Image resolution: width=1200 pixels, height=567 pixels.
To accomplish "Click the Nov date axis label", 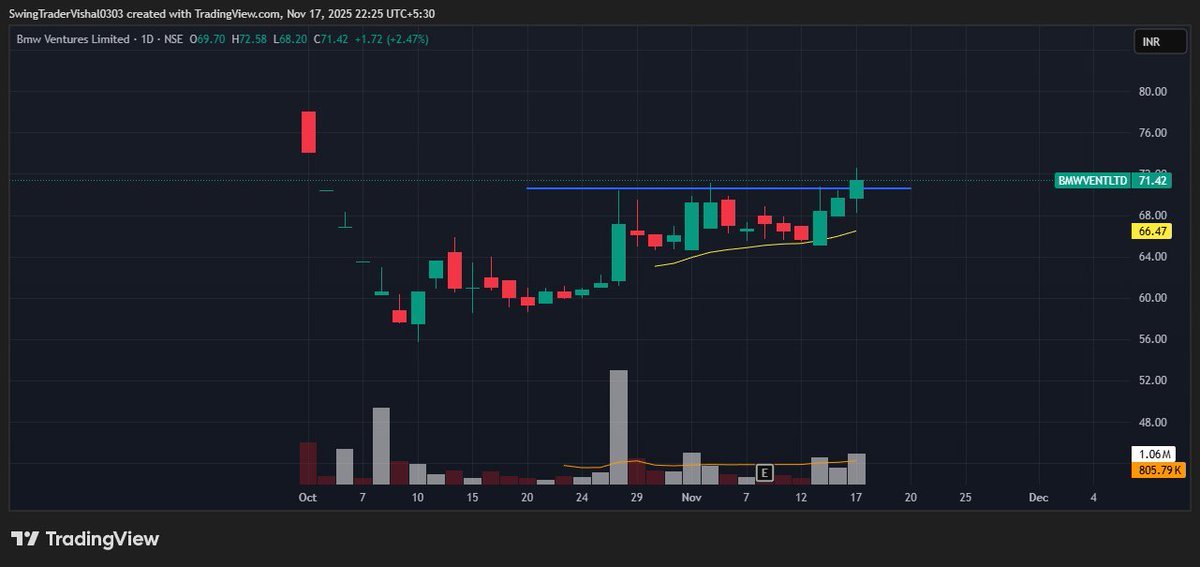I will pyautogui.click(x=691, y=497).
